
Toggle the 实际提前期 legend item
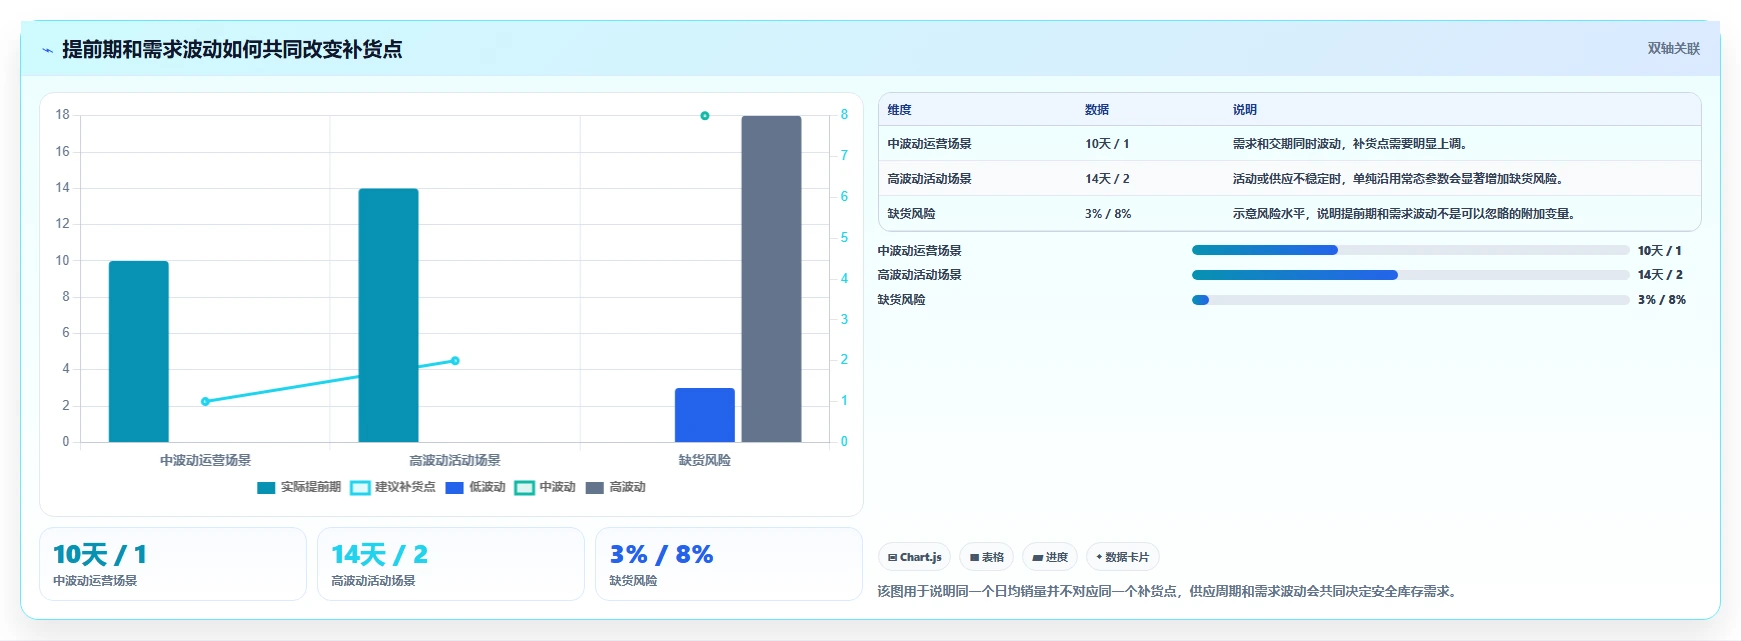tap(298, 487)
